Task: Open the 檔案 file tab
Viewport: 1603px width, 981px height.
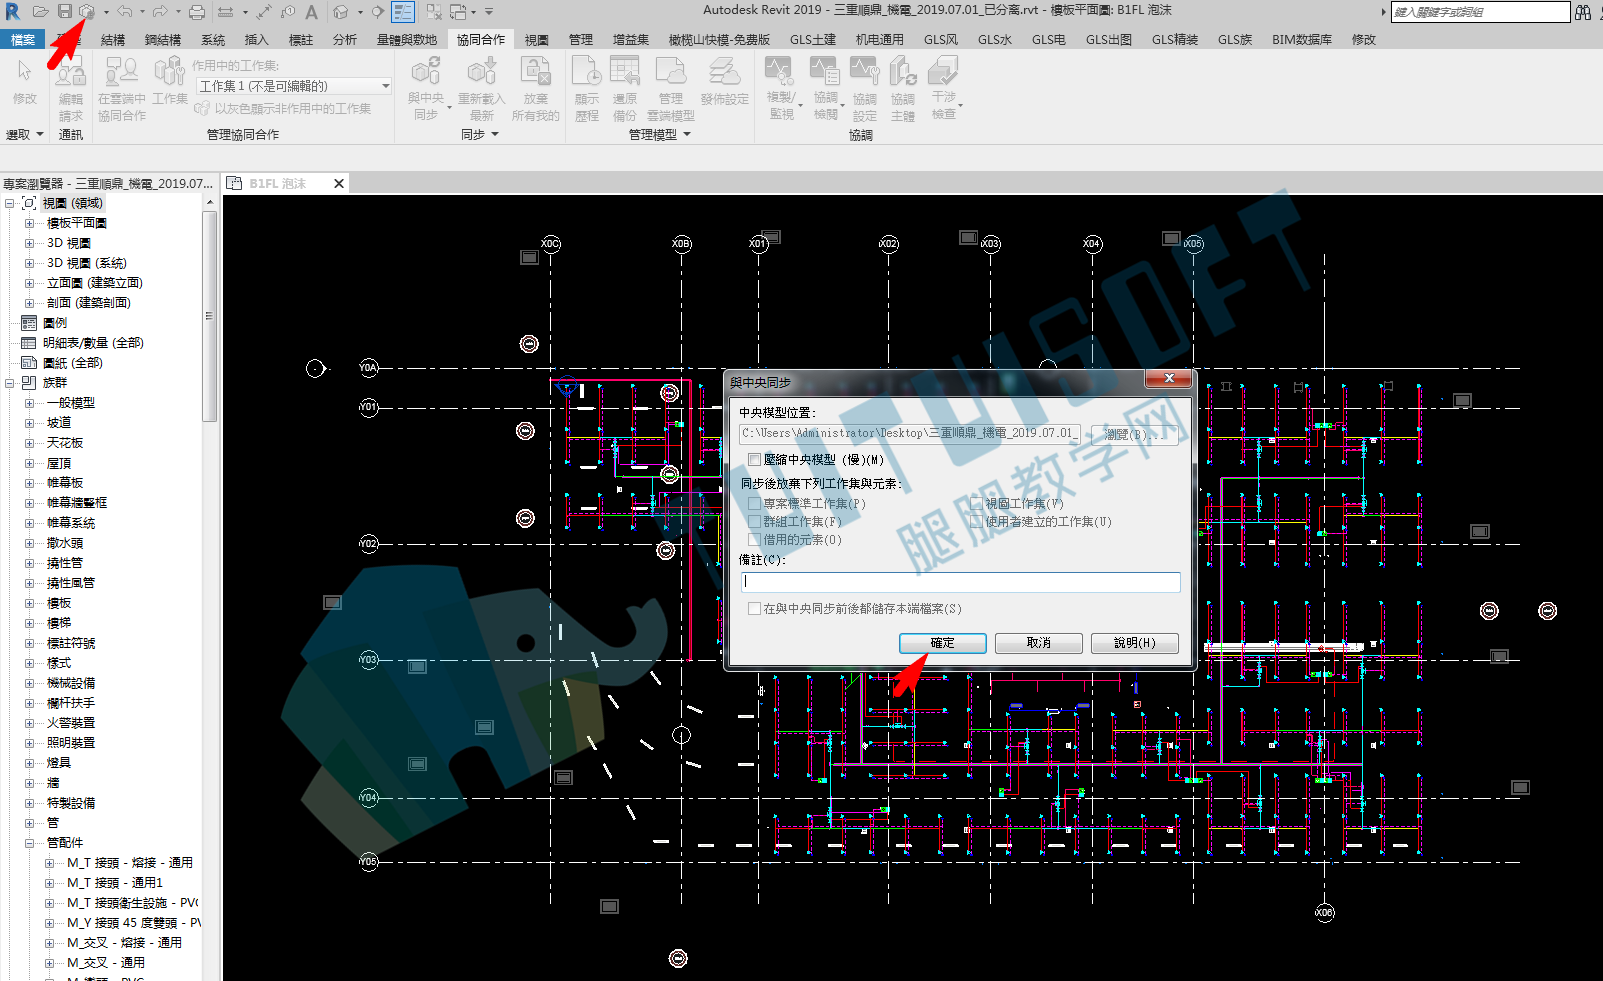Action: (22, 40)
